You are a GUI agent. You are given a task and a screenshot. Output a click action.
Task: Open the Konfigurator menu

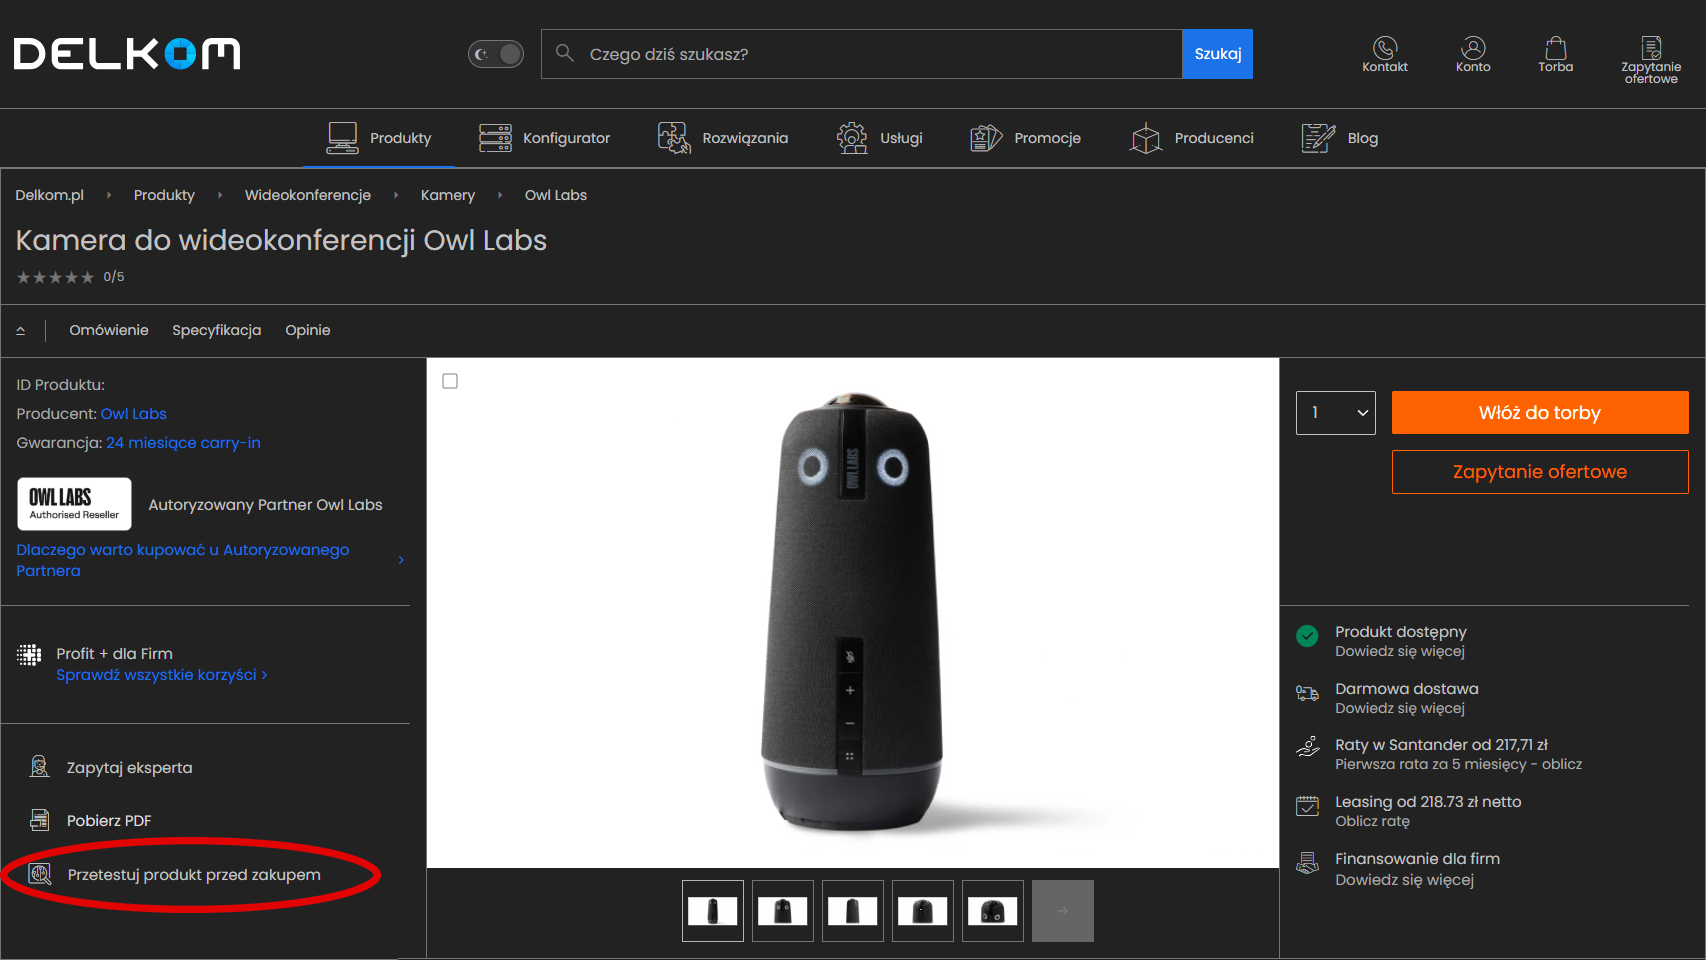click(x=544, y=138)
